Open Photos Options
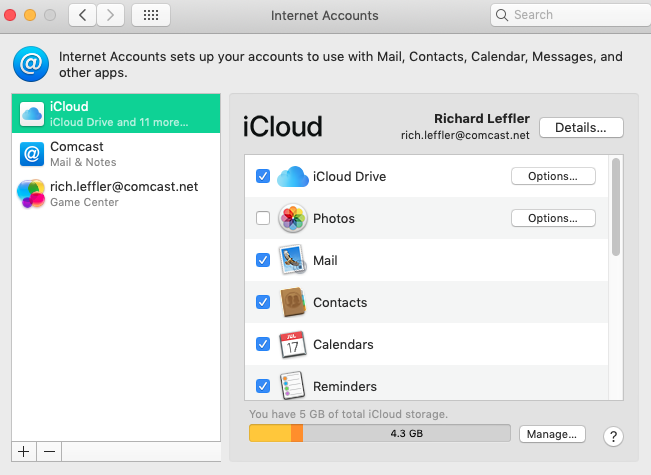This screenshot has height=475, width=651. 553,219
